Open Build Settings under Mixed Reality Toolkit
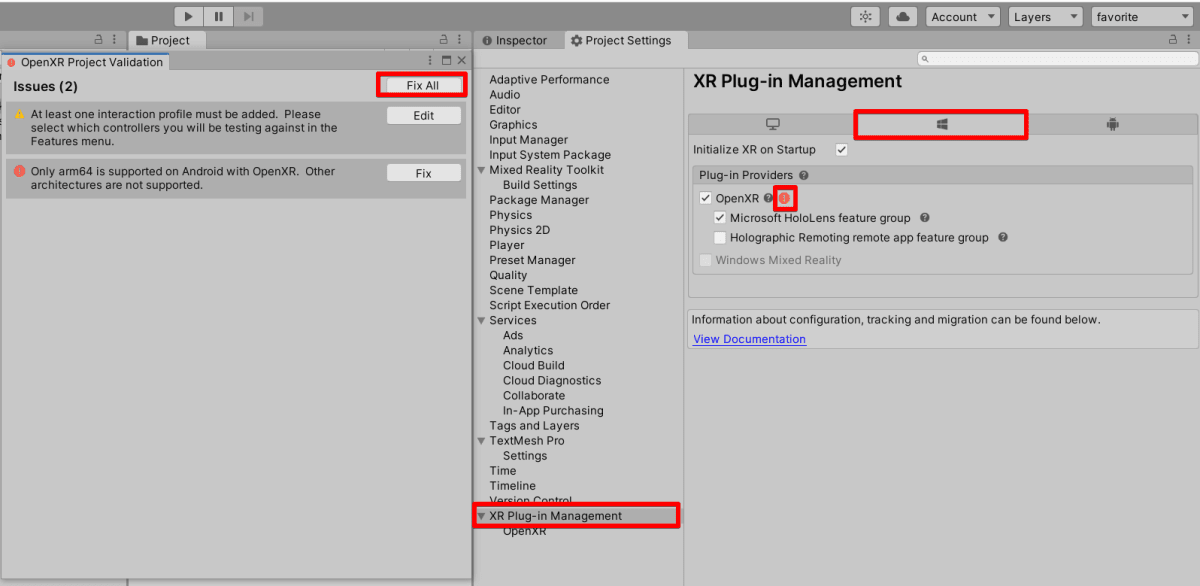 click(x=540, y=185)
